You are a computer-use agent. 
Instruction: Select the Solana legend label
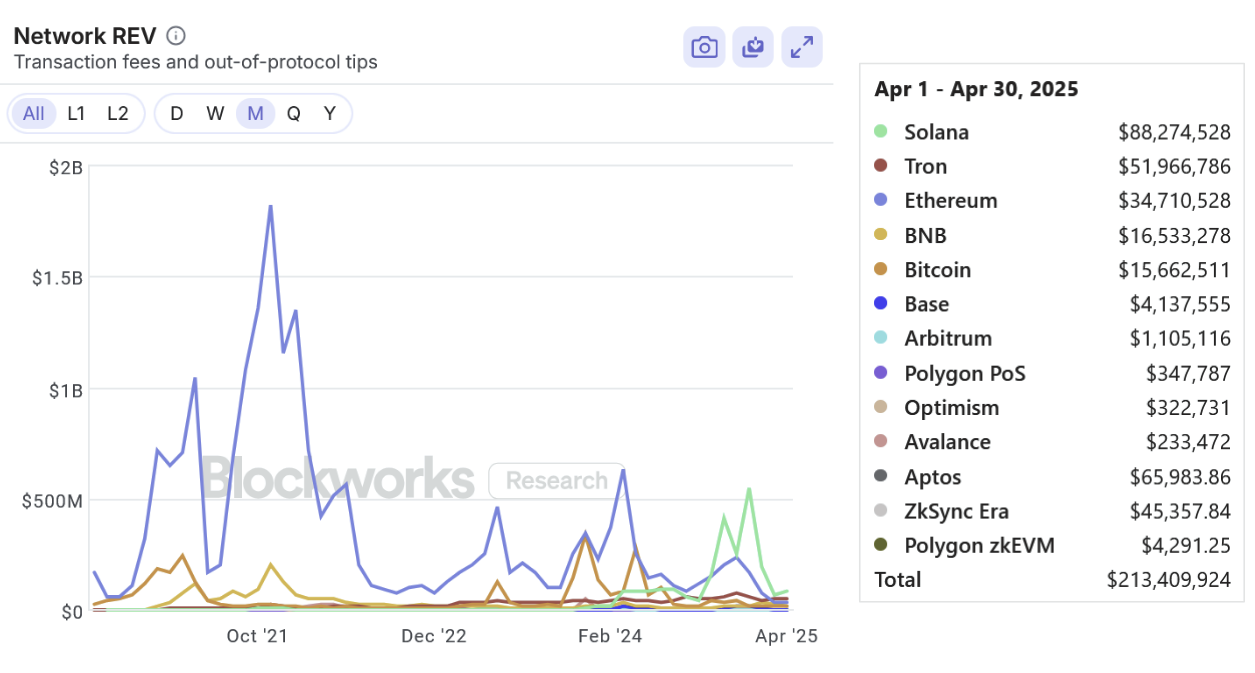(x=936, y=132)
